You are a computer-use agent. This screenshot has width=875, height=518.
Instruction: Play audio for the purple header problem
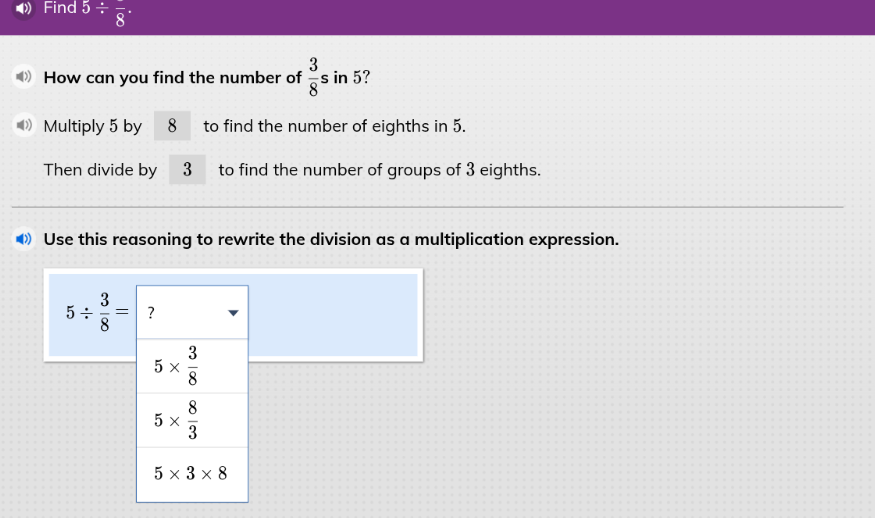pyautogui.click(x=23, y=8)
